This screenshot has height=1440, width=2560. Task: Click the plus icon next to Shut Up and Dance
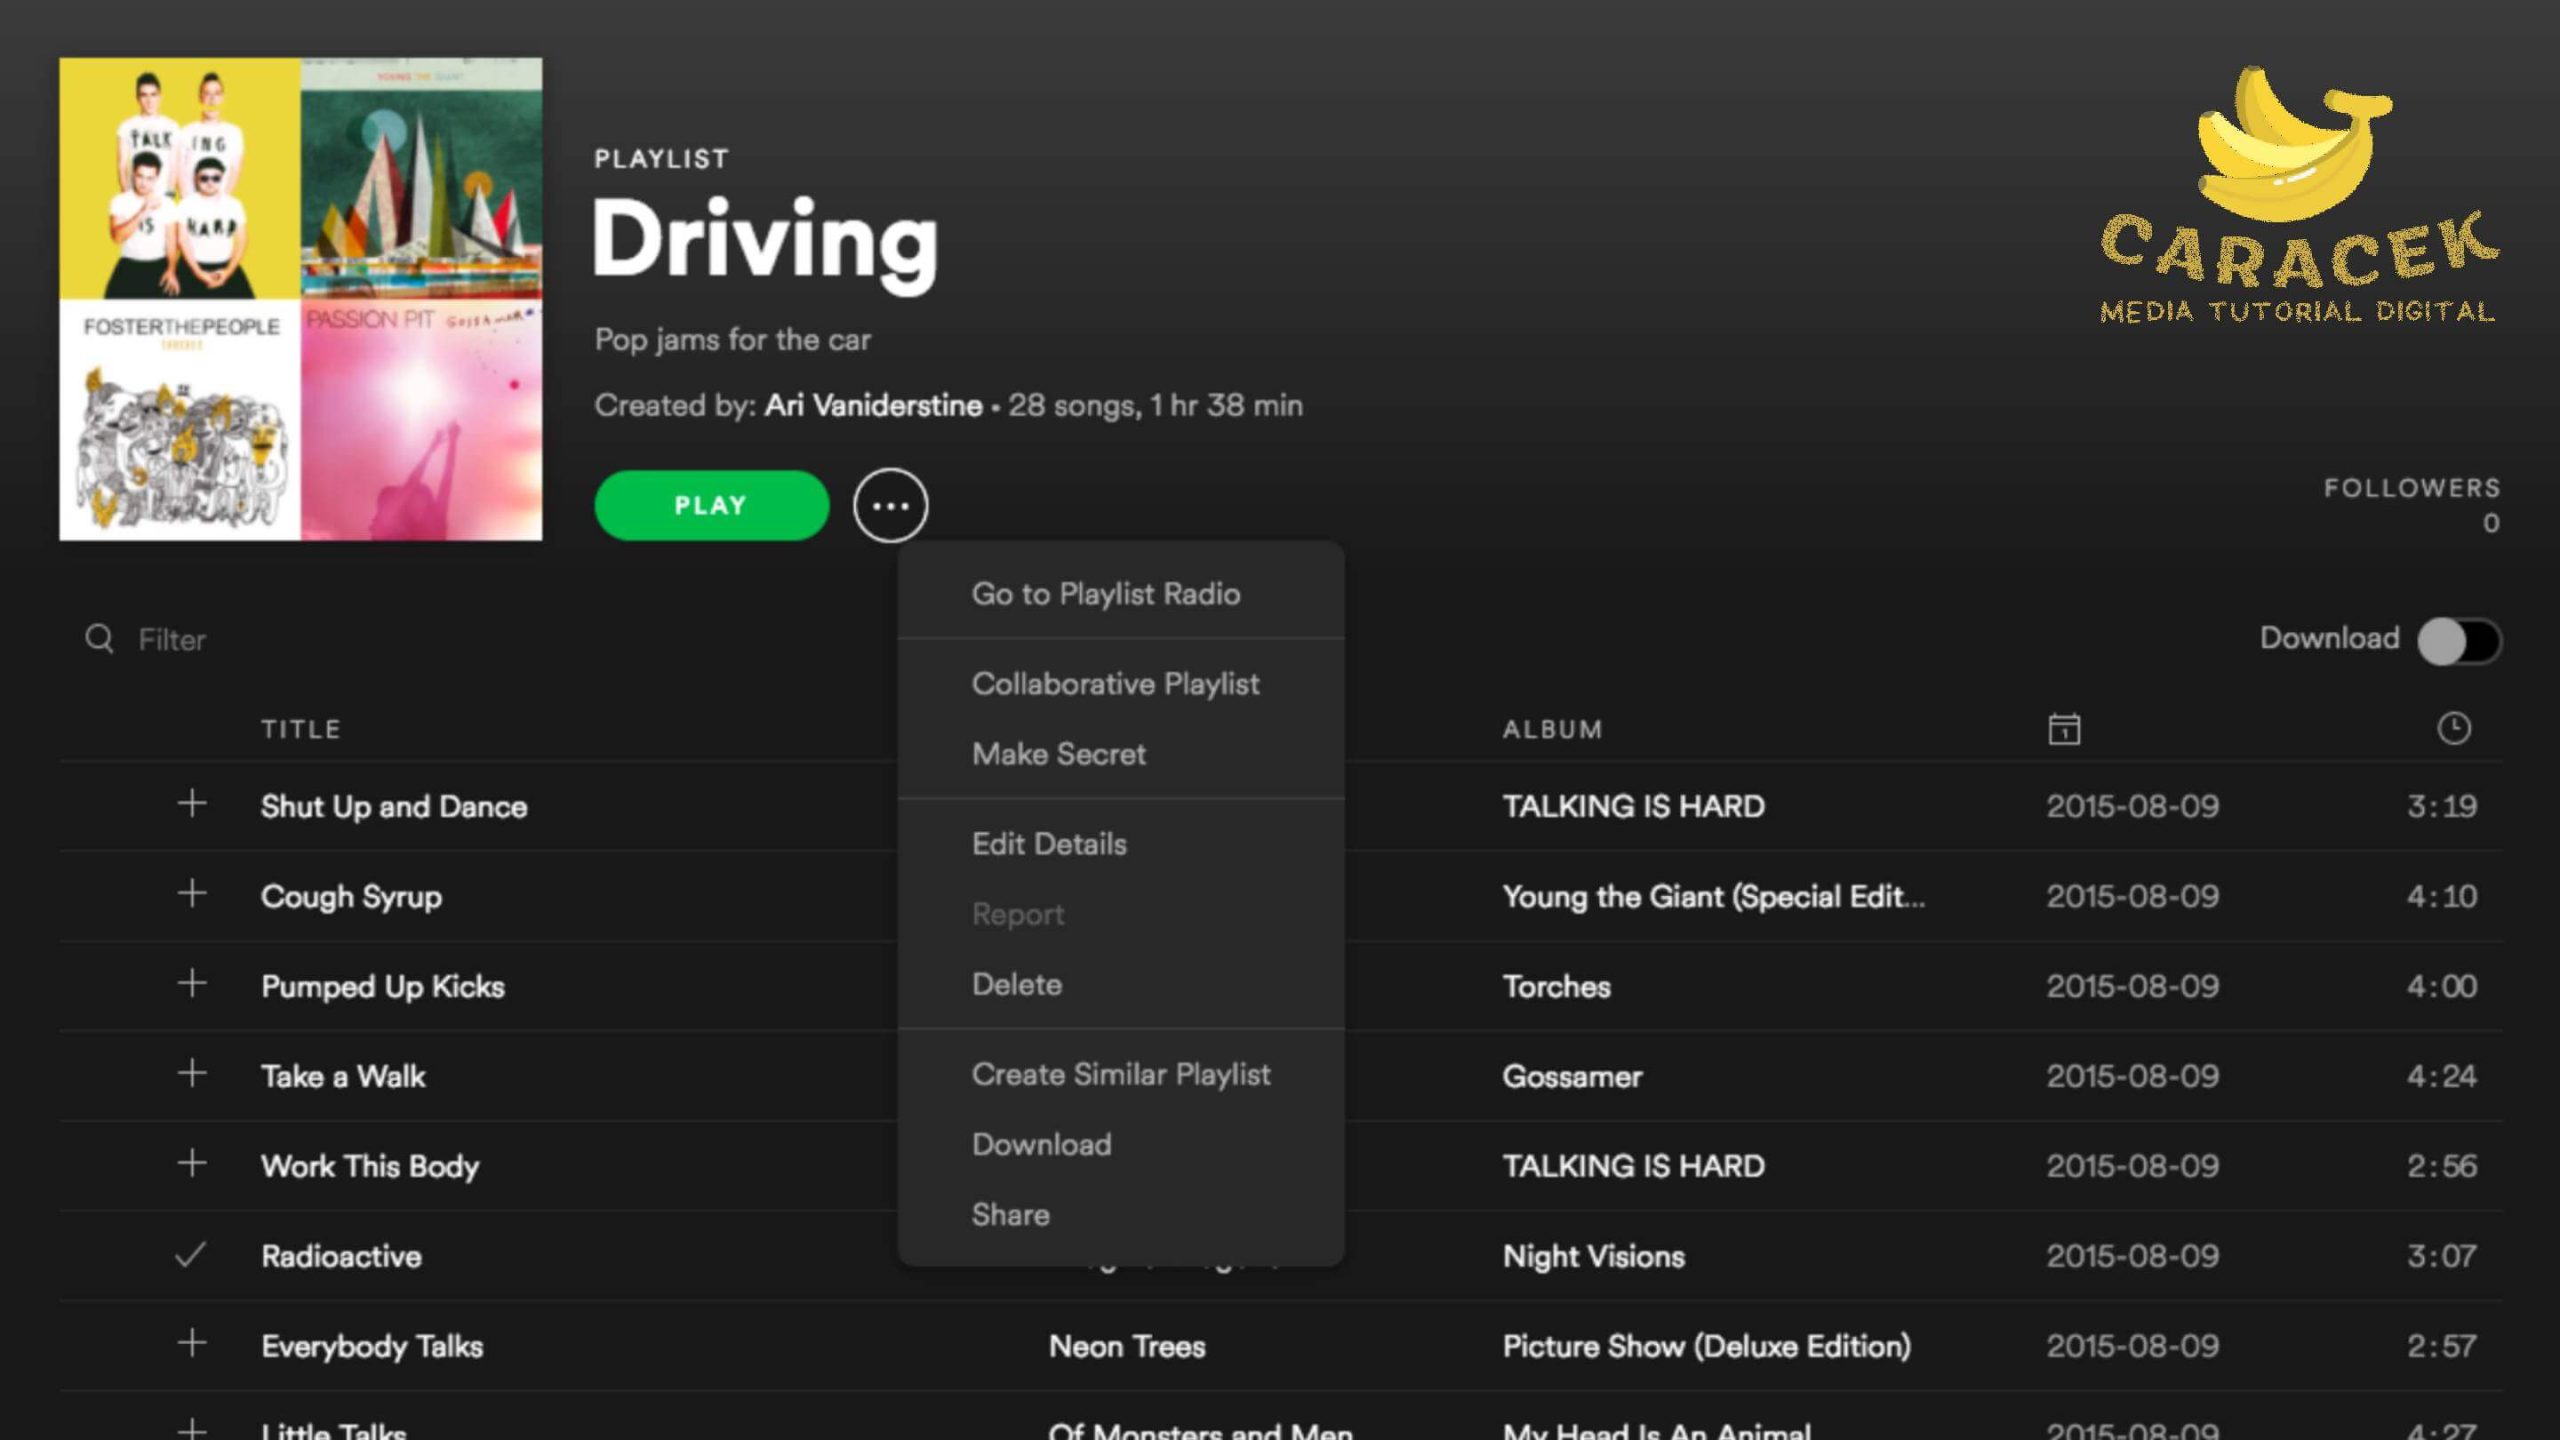click(x=192, y=803)
